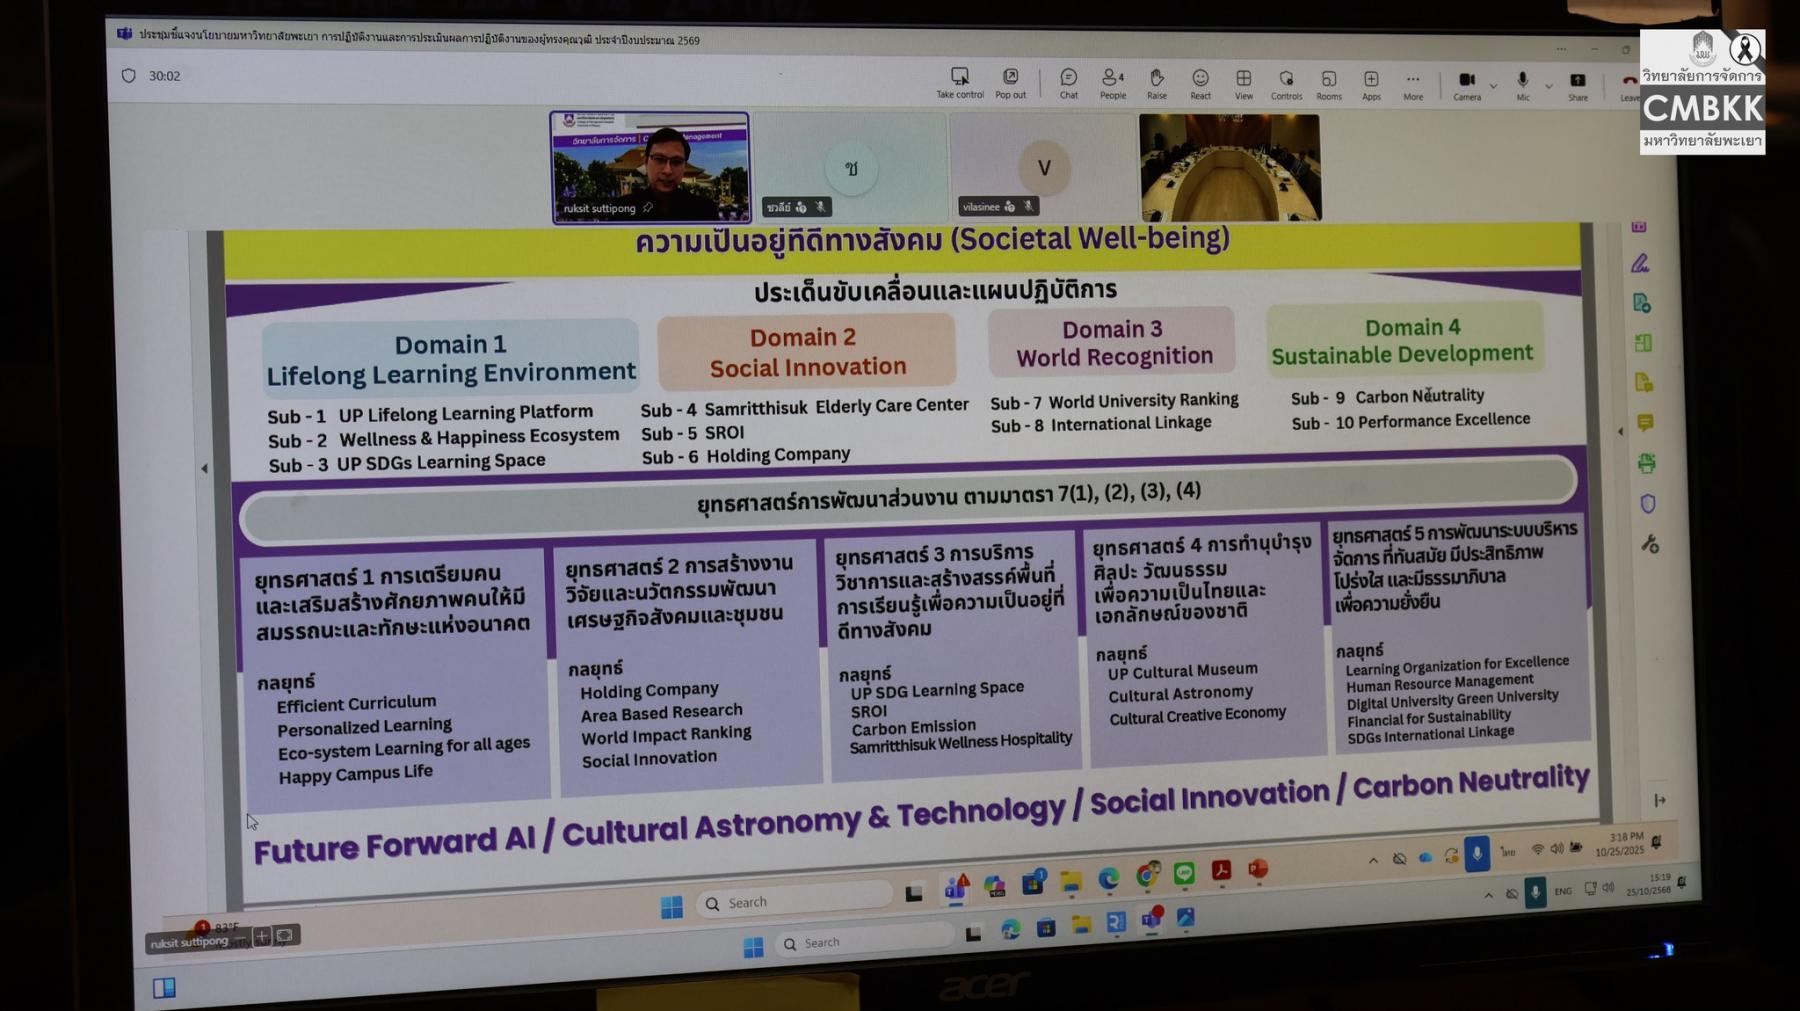This screenshot has width=1800, height=1011.
Task: Open the View layout menu
Action: point(1243,82)
